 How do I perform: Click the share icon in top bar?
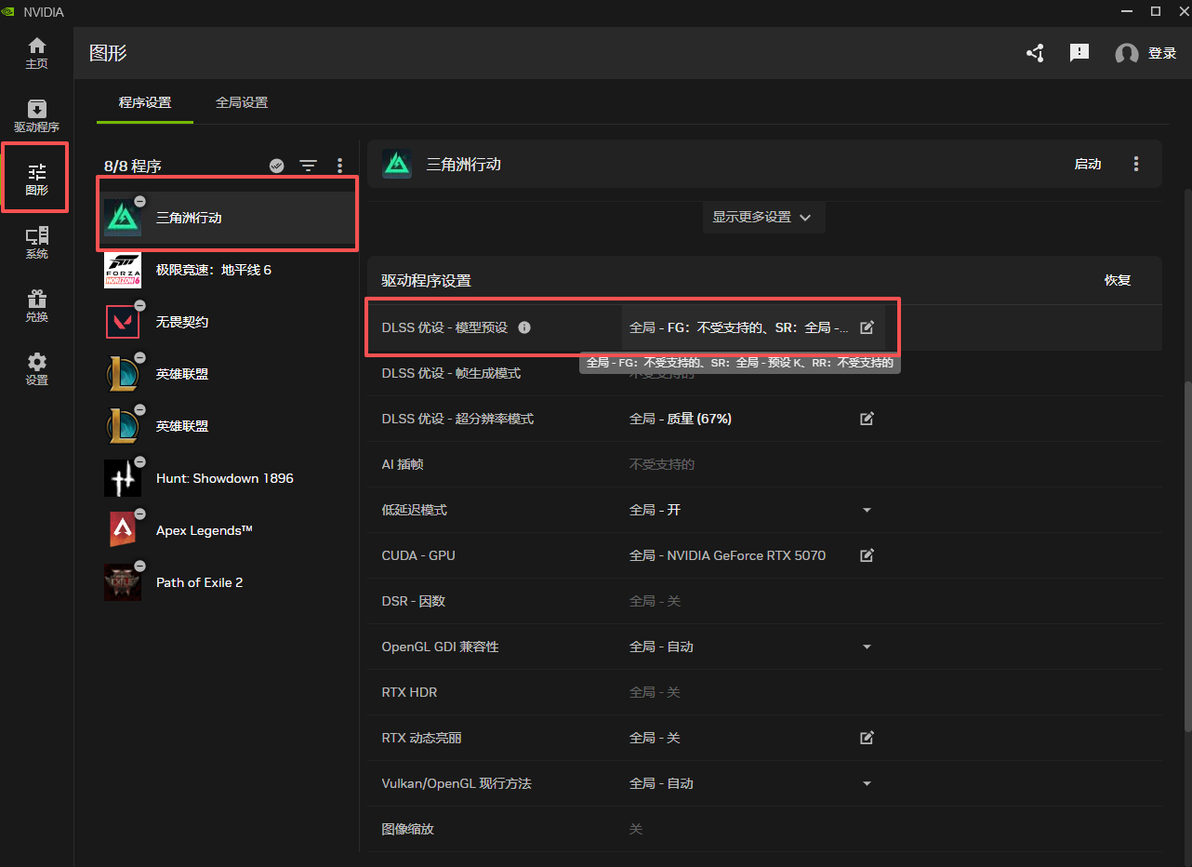(x=1035, y=53)
